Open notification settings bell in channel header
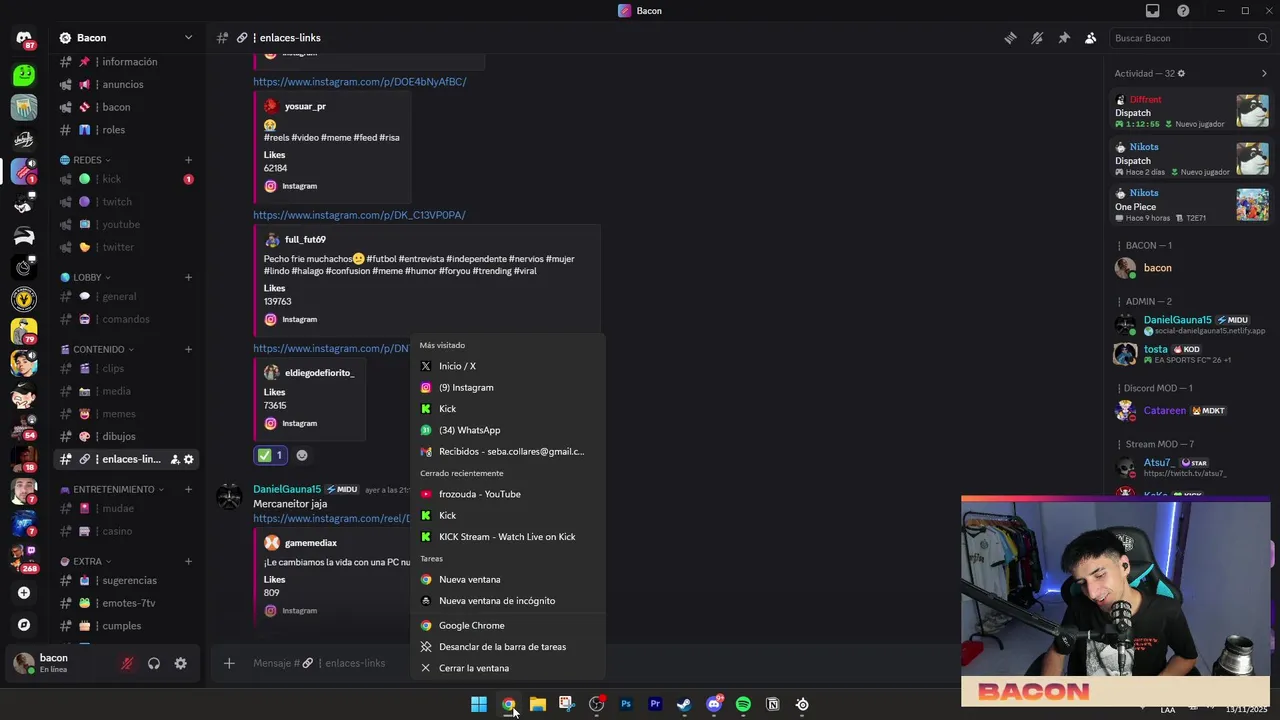This screenshot has height=720, width=1280. point(1037,38)
